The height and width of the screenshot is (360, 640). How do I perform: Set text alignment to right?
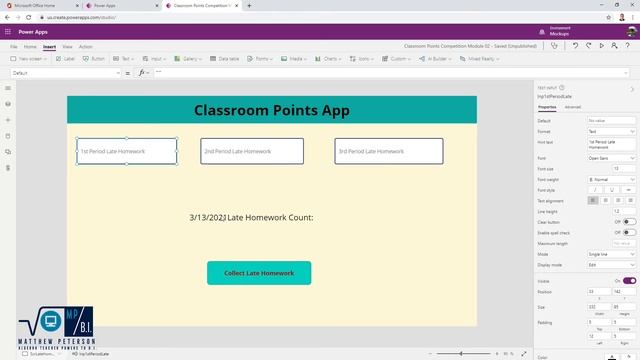coord(618,200)
